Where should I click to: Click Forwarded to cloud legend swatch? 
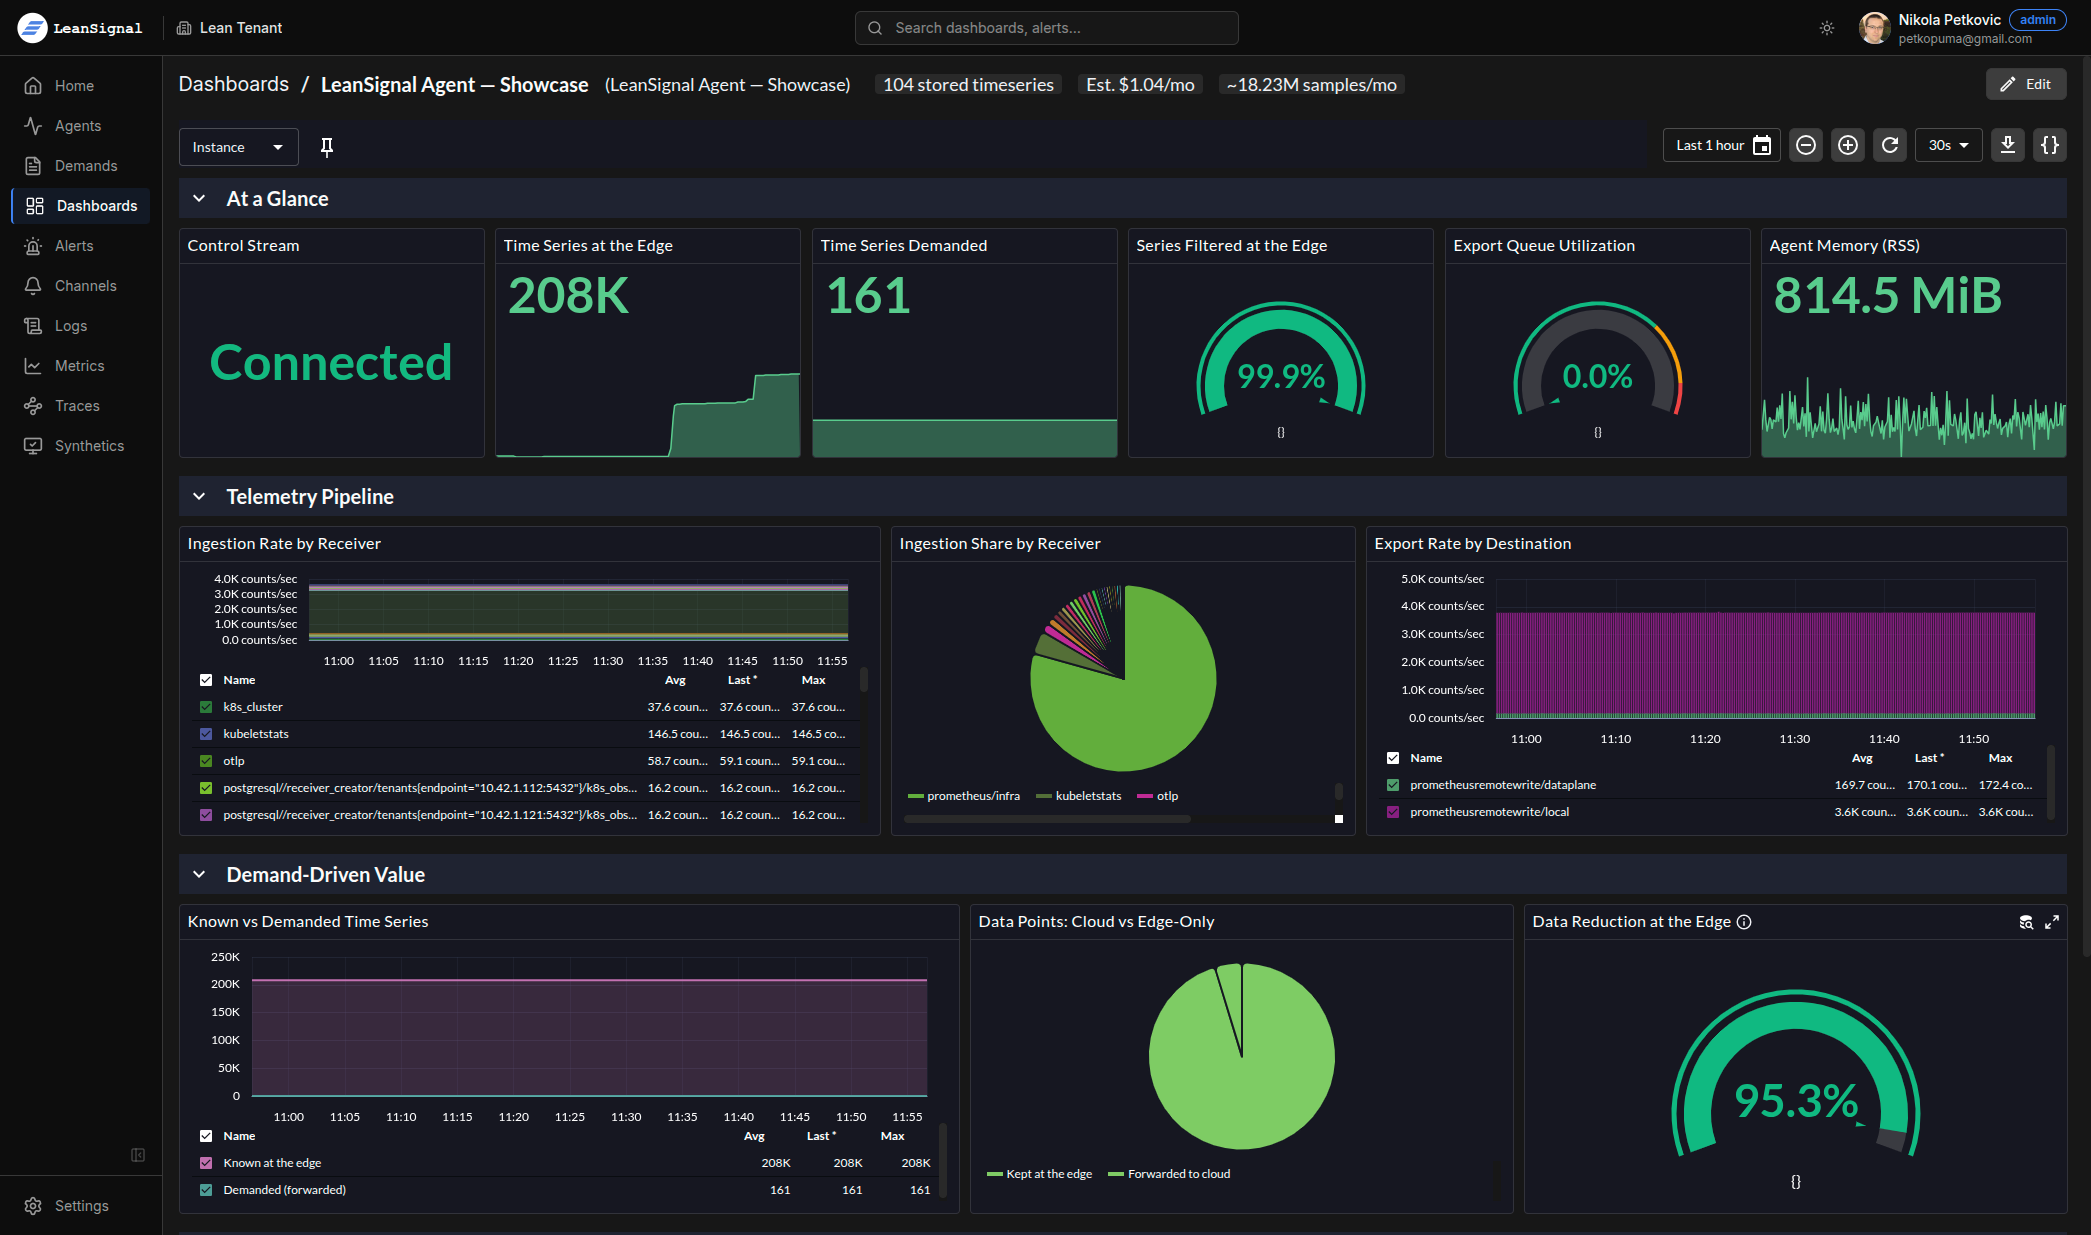pyautogui.click(x=1116, y=1174)
